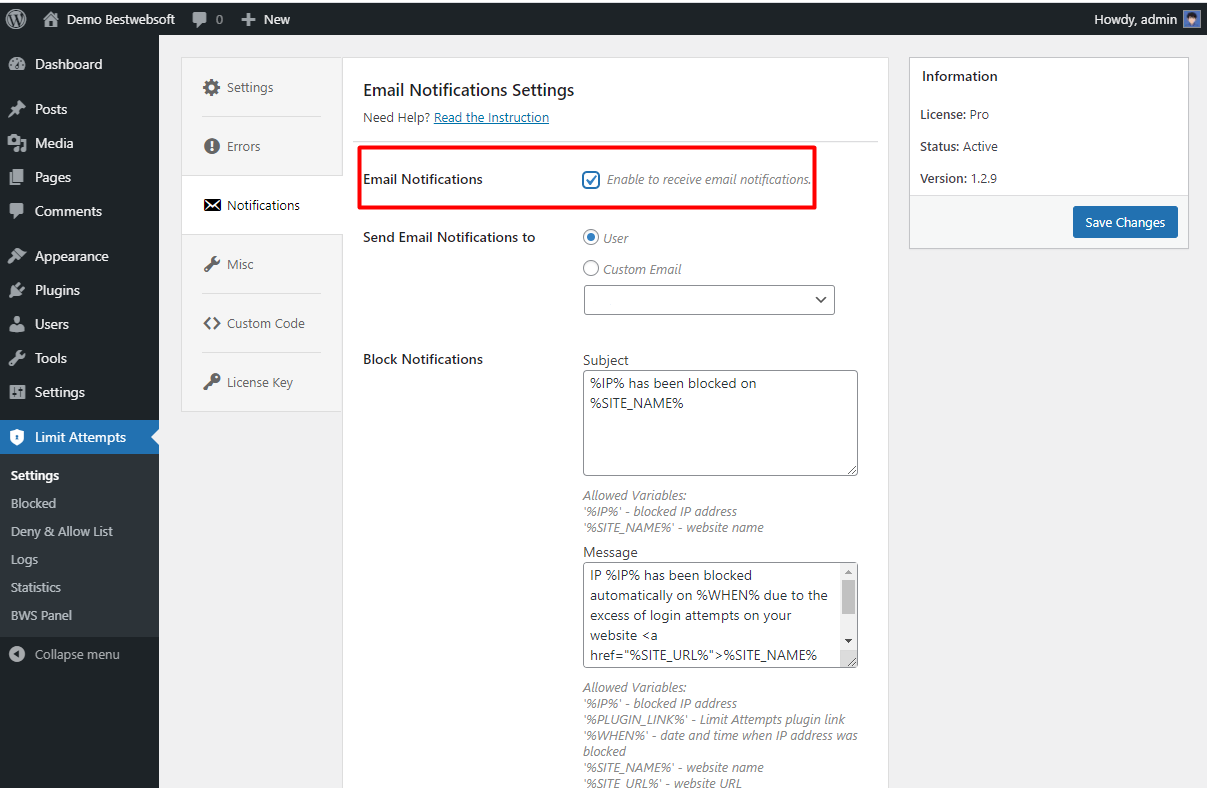1207x788 pixels.
Task: Click the Limit Attempts shield icon
Action: pyautogui.click(x=17, y=437)
